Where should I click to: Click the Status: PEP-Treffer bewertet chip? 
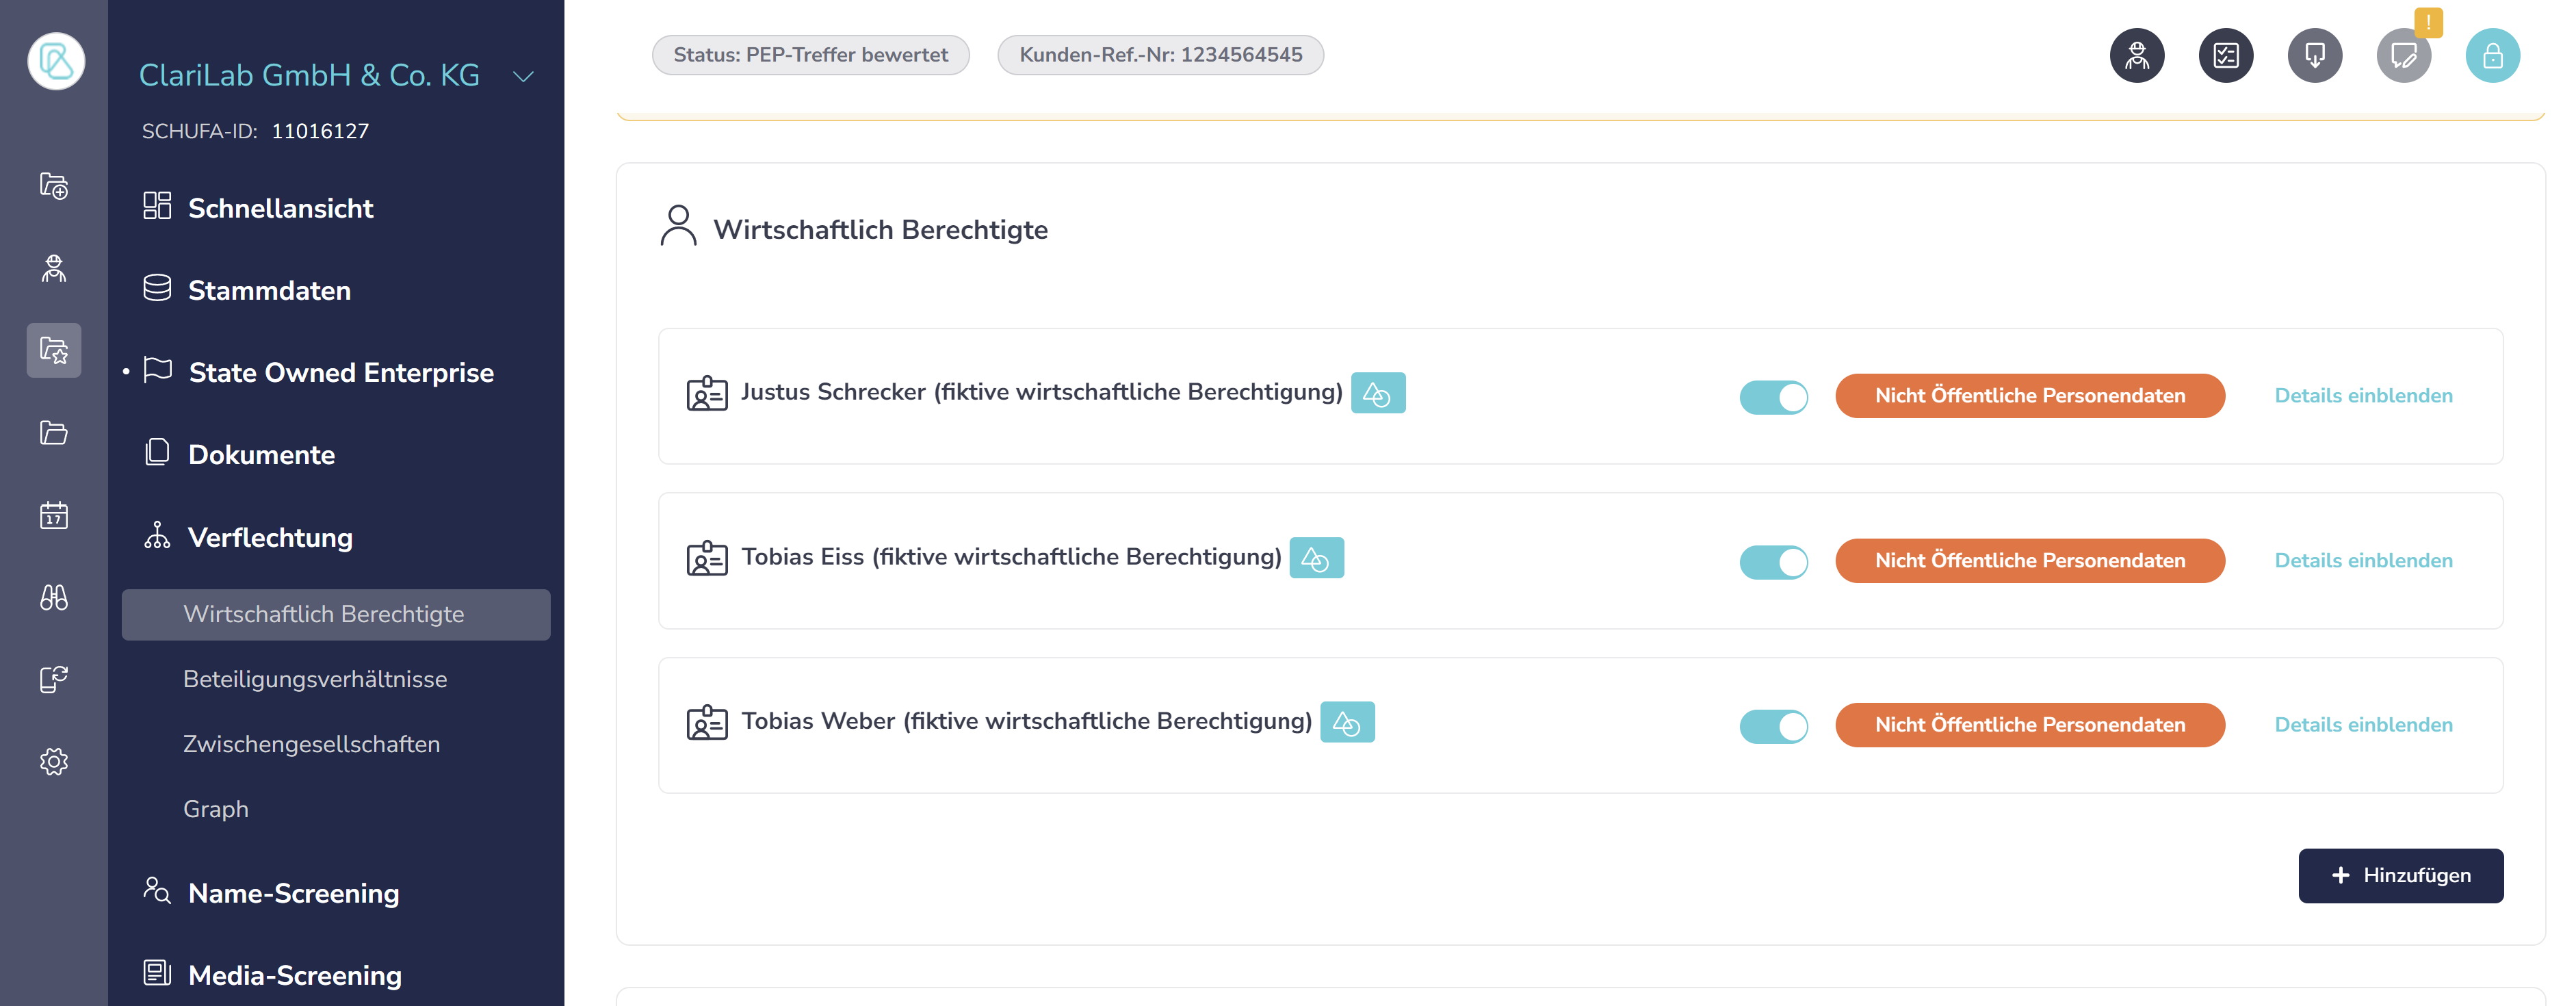pos(811,55)
